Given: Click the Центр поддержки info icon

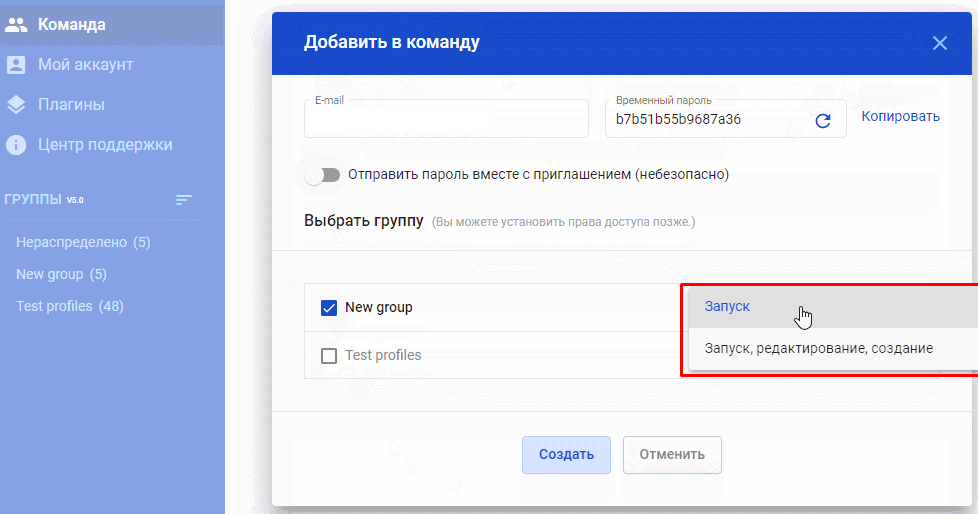Looking at the screenshot, I should [x=16, y=145].
